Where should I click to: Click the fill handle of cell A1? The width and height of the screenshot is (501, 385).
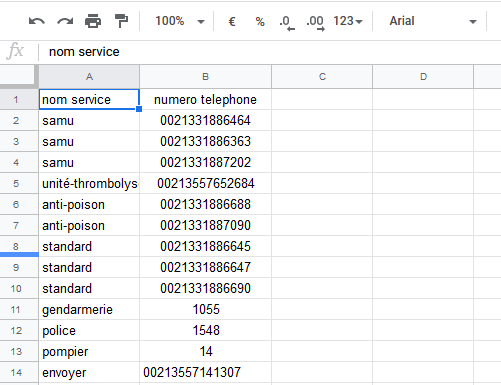point(139,109)
